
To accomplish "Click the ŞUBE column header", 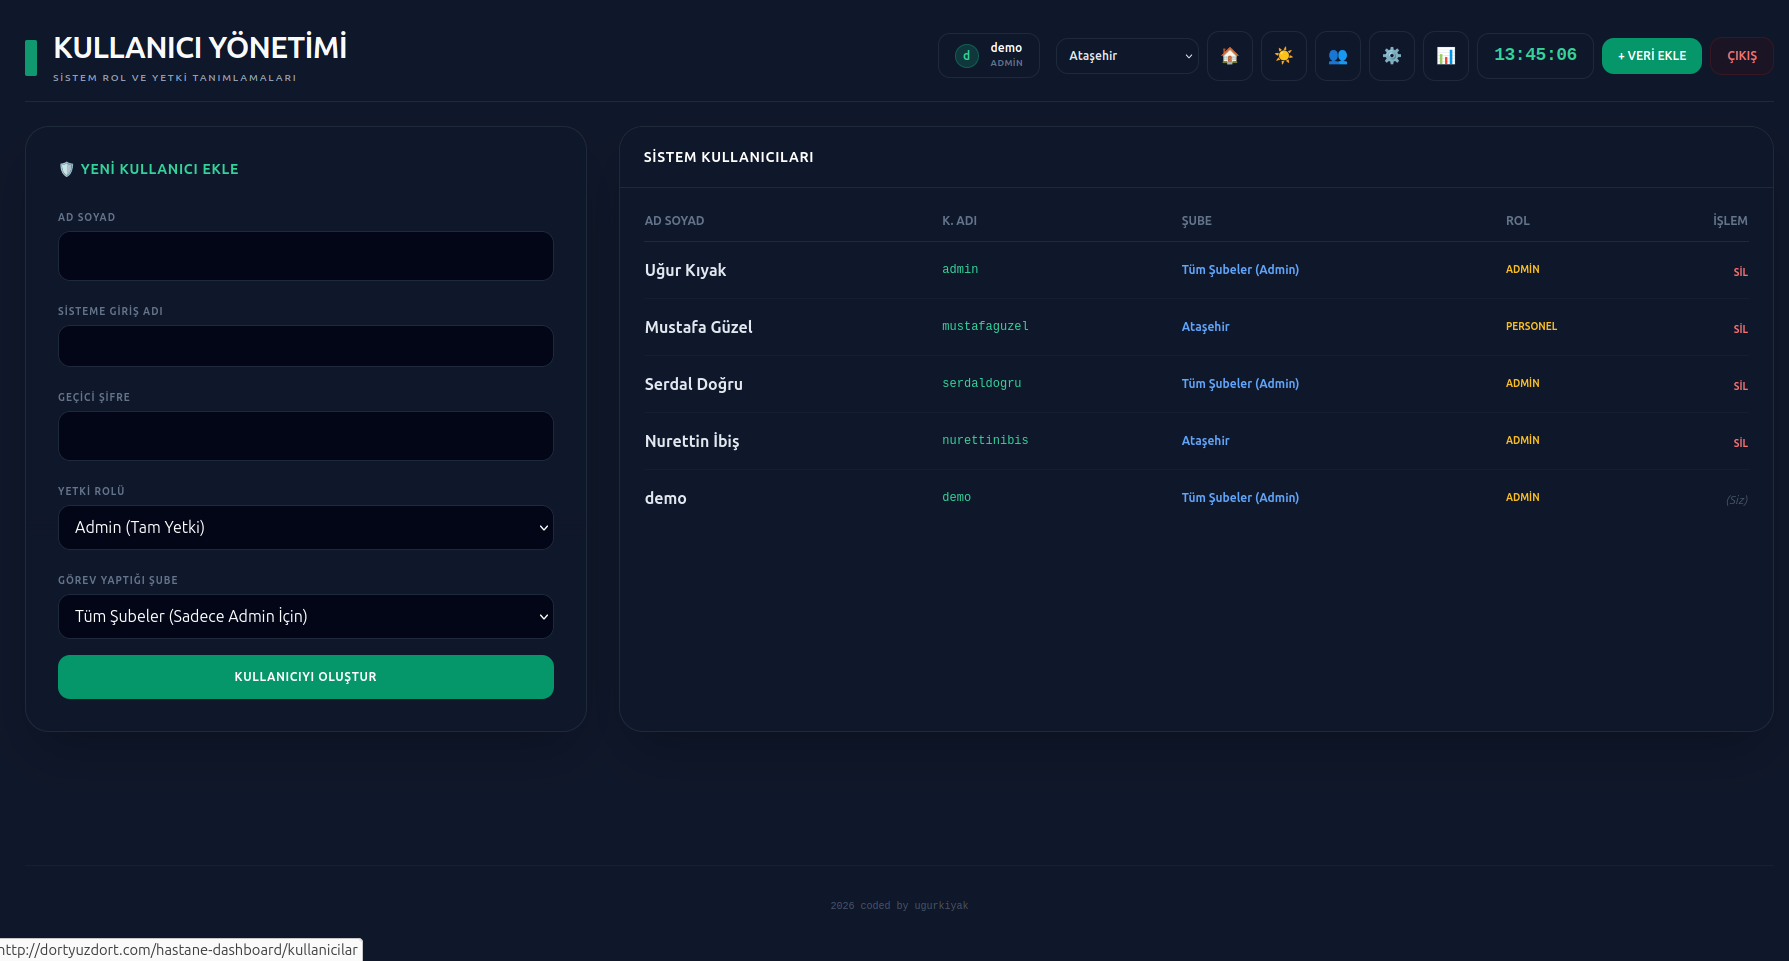I will click(x=1196, y=221).
